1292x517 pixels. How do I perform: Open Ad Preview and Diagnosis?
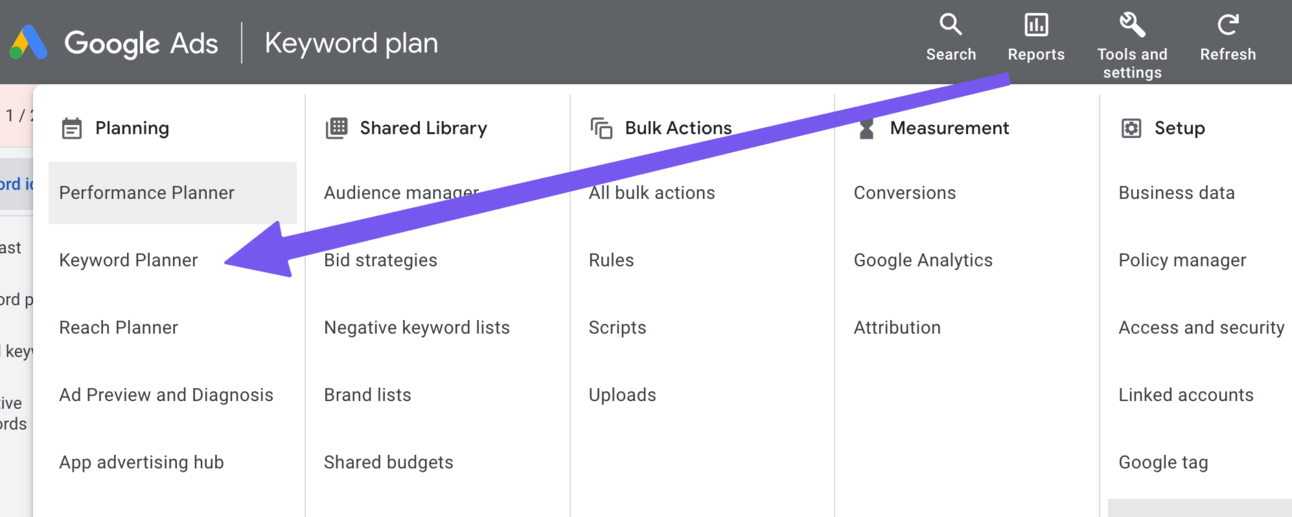tap(166, 395)
